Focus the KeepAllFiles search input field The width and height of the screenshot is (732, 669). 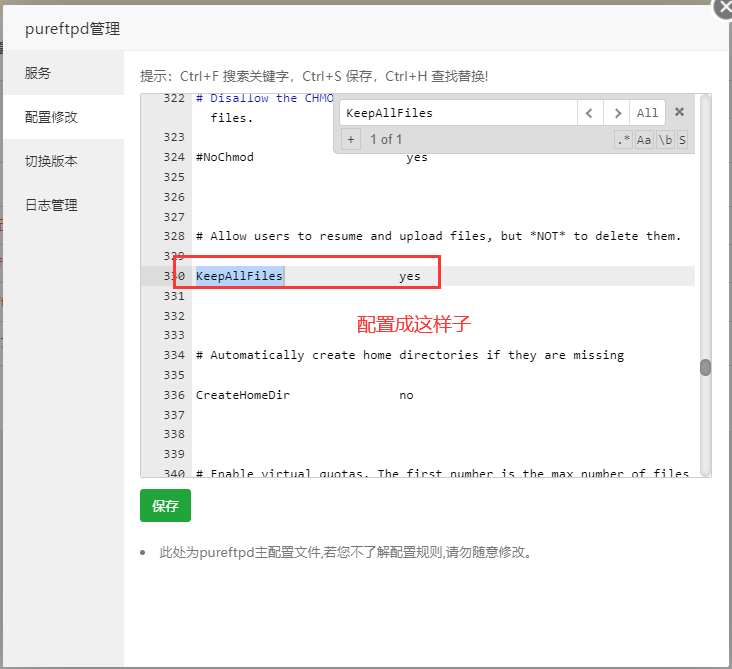[458, 113]
